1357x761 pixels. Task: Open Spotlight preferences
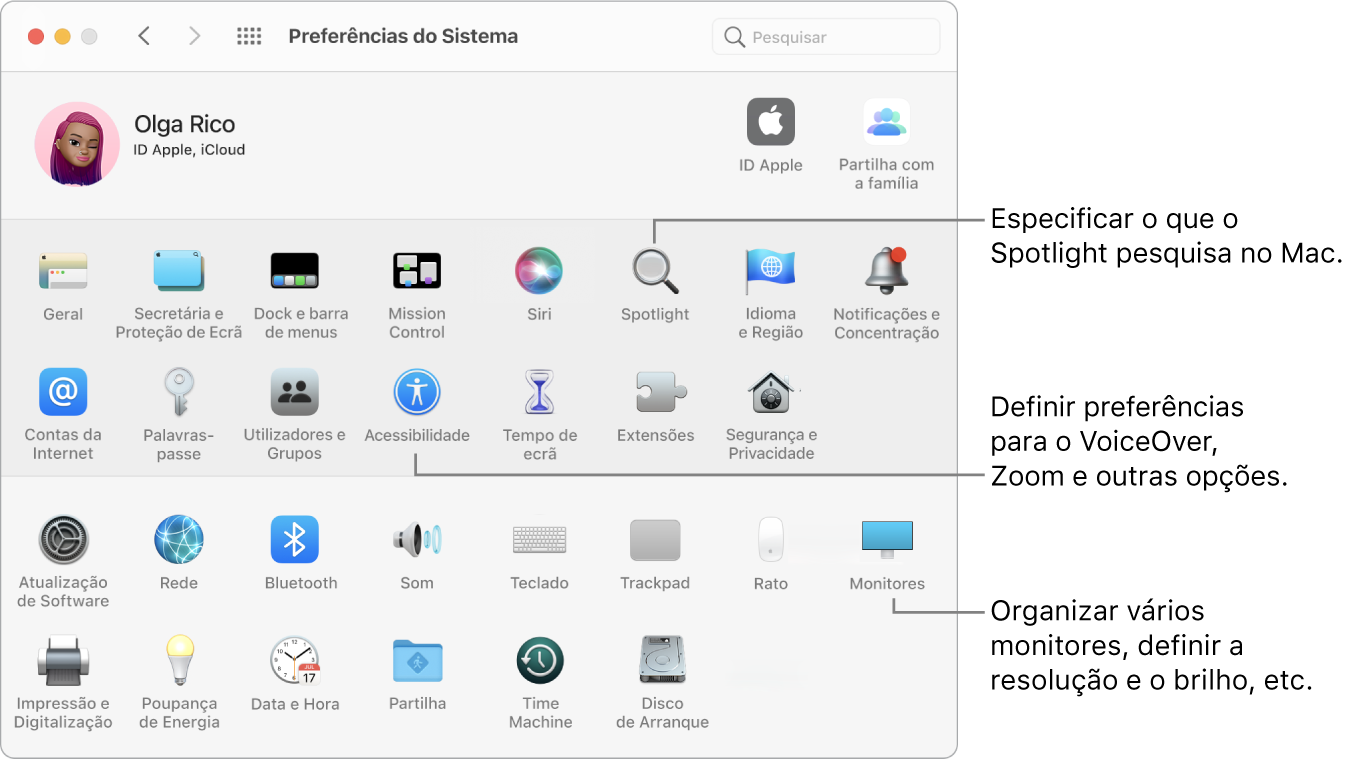point(655,271)
